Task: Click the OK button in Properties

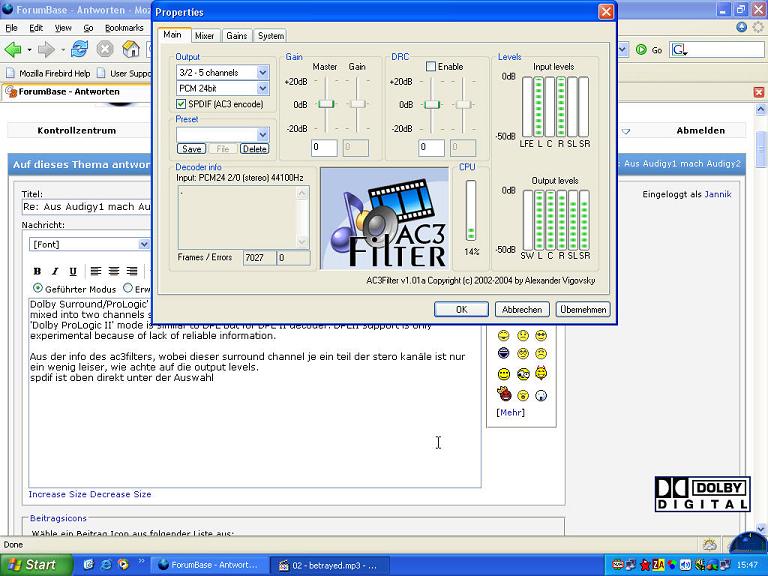Action: click(x=461, y=310)
